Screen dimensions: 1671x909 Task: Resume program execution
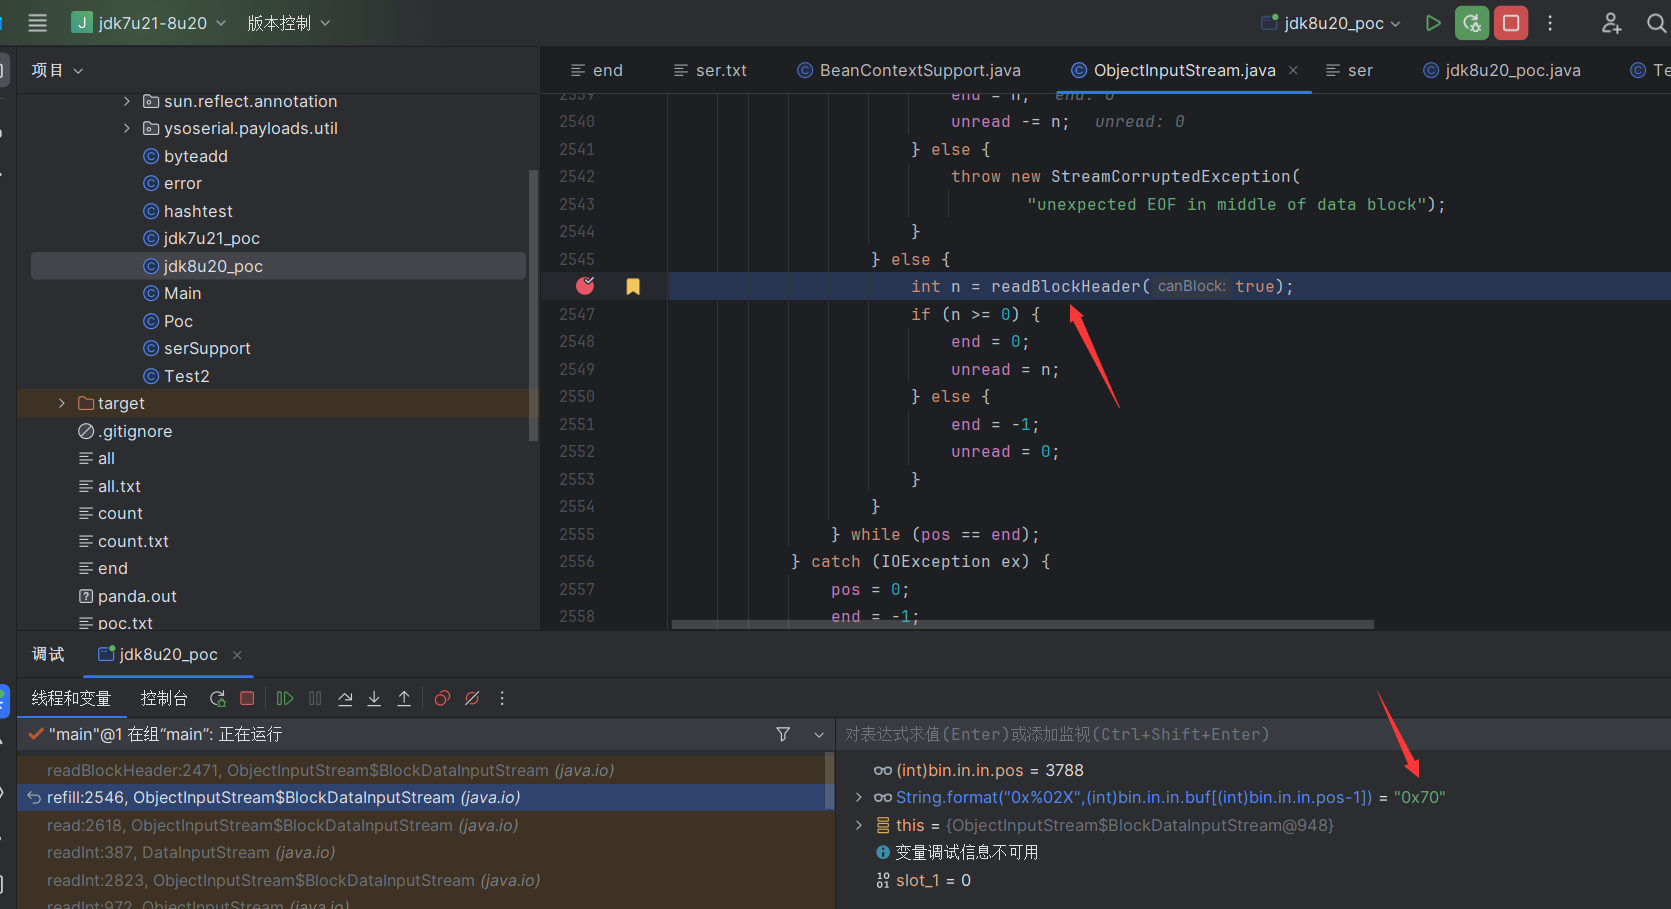(285, 698)
